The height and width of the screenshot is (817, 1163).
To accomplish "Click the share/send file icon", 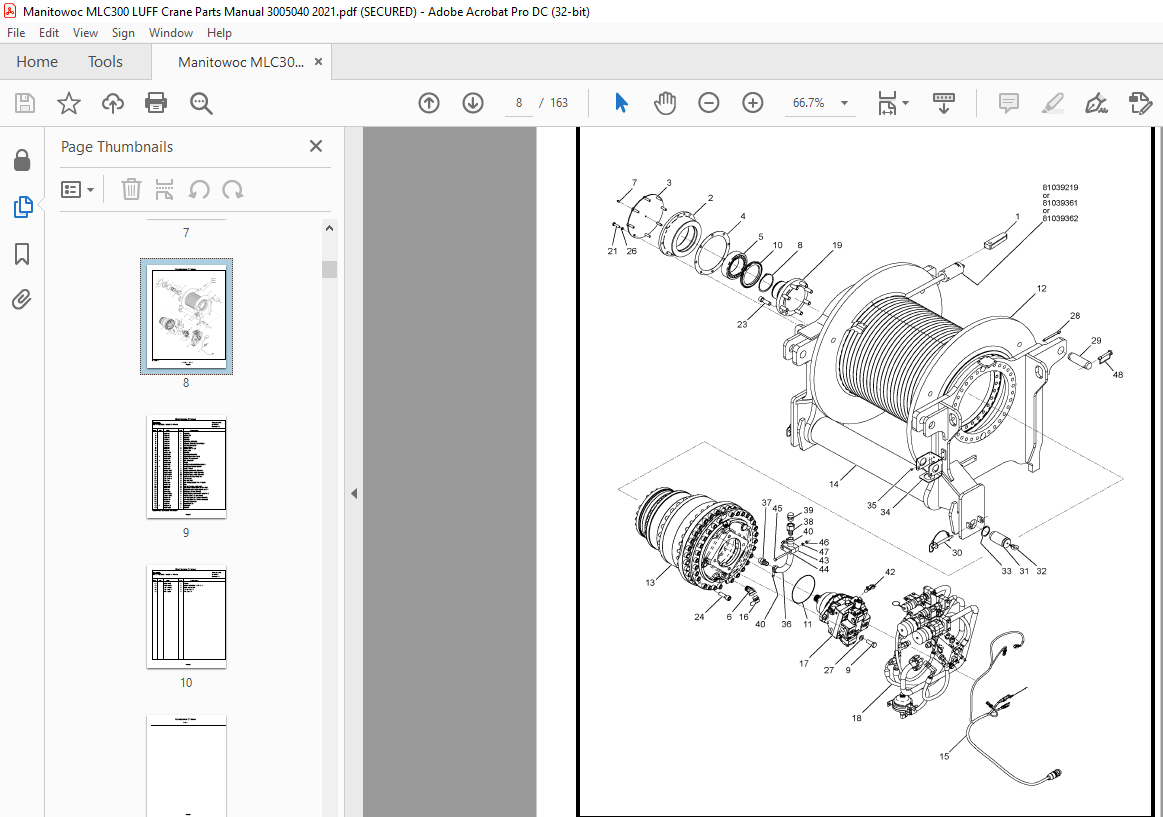I will tap(1140, 103).
